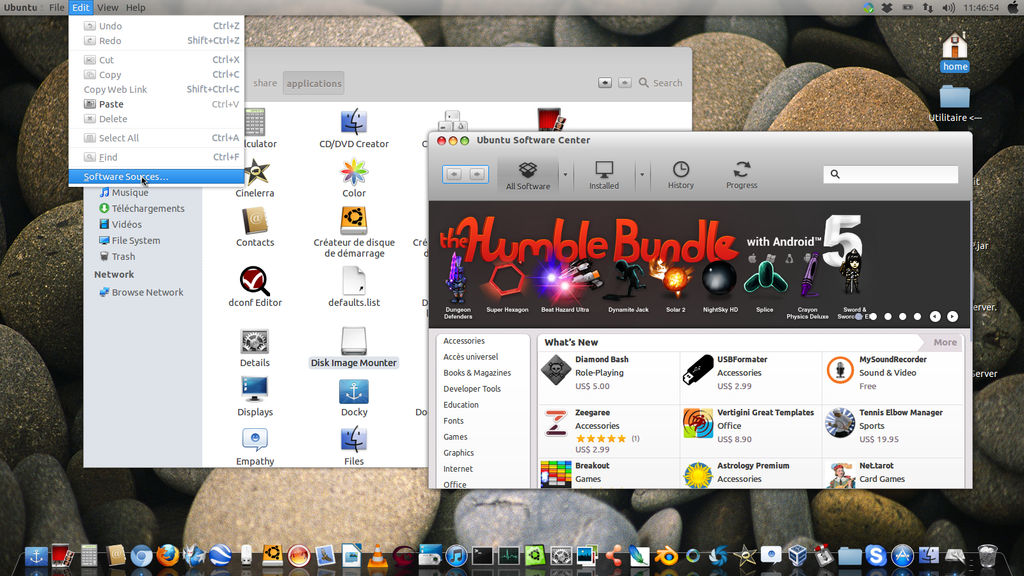Screen dimensions: 1024x576
Task: Open File System in sidebar
Action: [129, 240]
